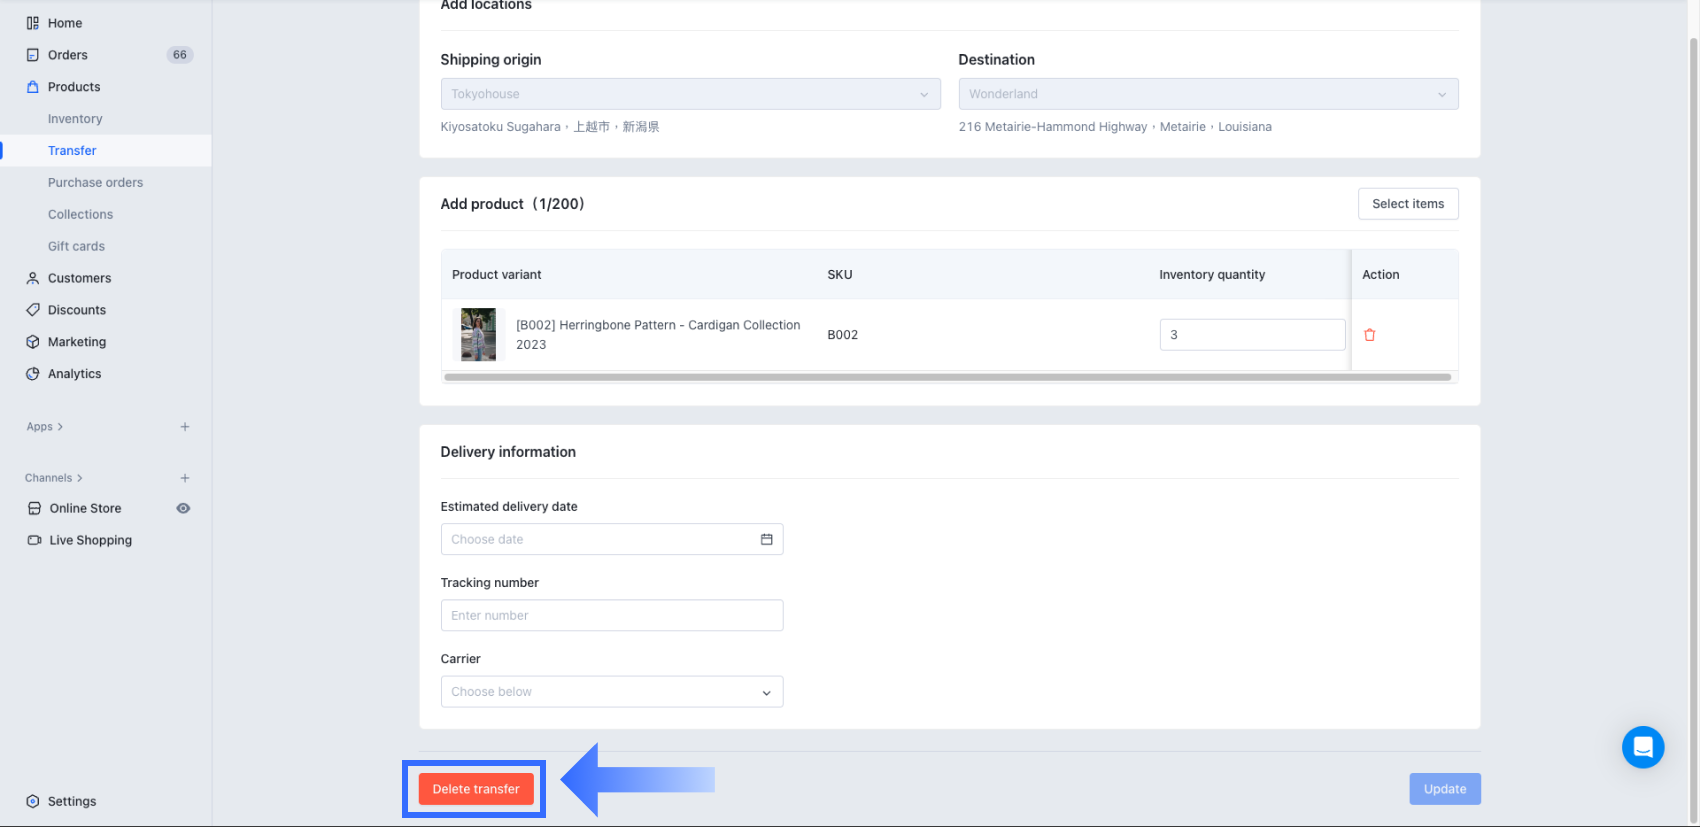Click the Online Store icon
Image resolution: width=1700 pixels, height=827 pixels.
pyautogui.click(x=34, y=508)
